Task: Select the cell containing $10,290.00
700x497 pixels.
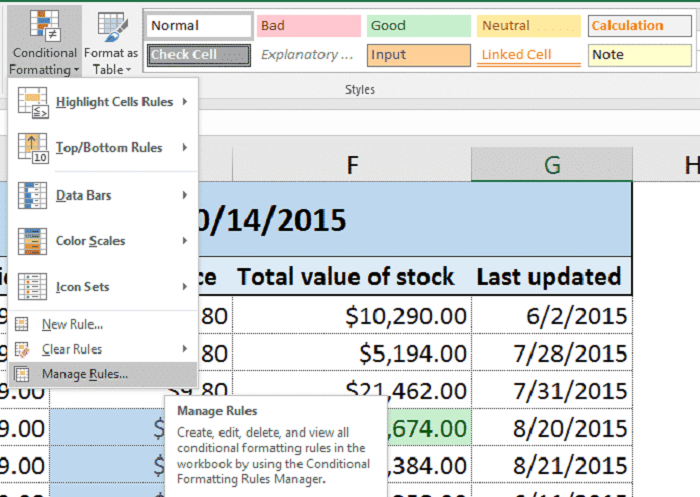Action: [x=352, y=317]
